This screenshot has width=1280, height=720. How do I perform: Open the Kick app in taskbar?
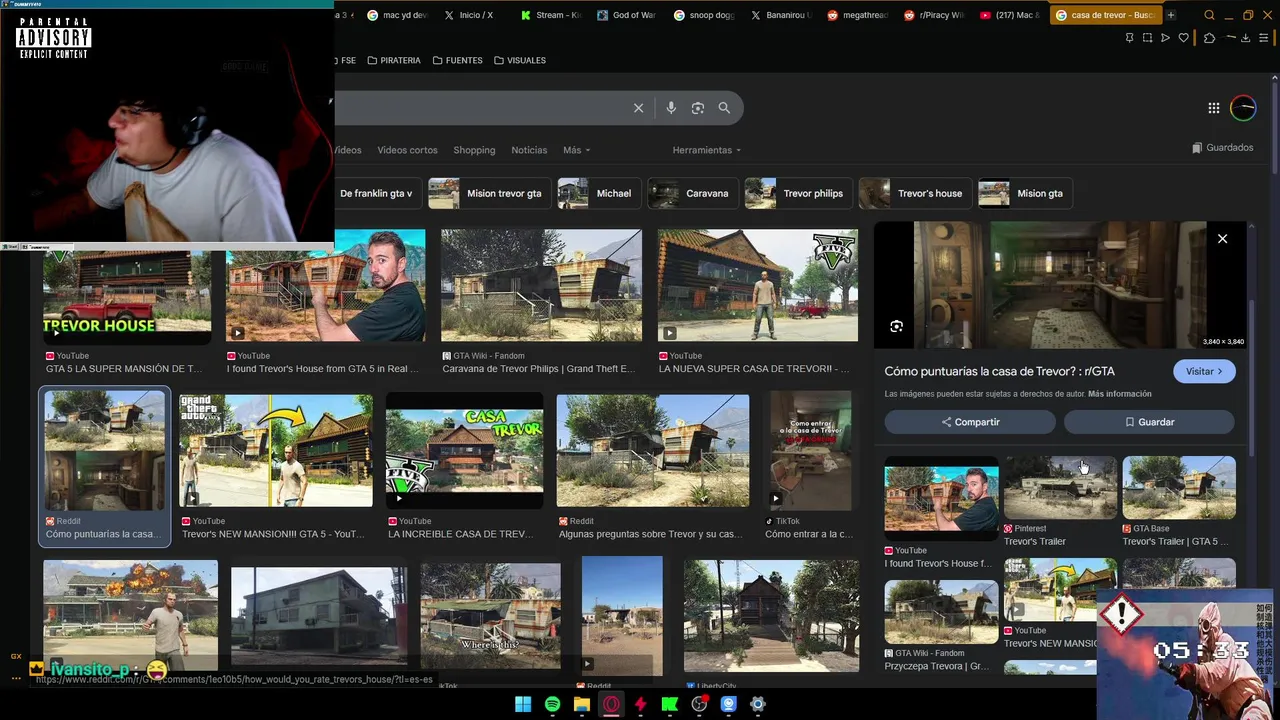(670, 704)
